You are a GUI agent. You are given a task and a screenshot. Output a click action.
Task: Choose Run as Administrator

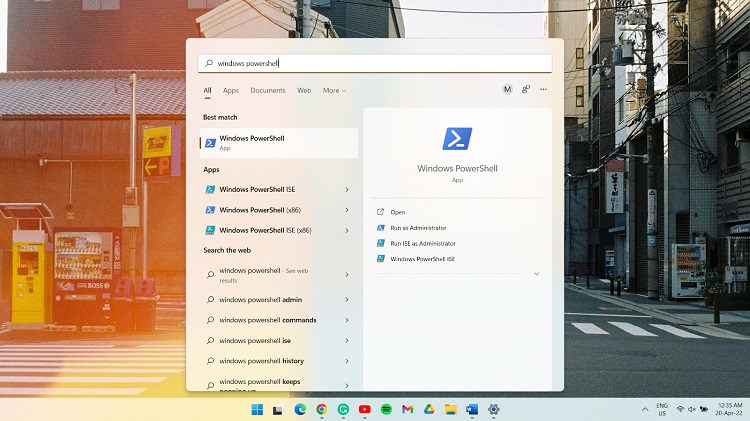pos(418,228)
